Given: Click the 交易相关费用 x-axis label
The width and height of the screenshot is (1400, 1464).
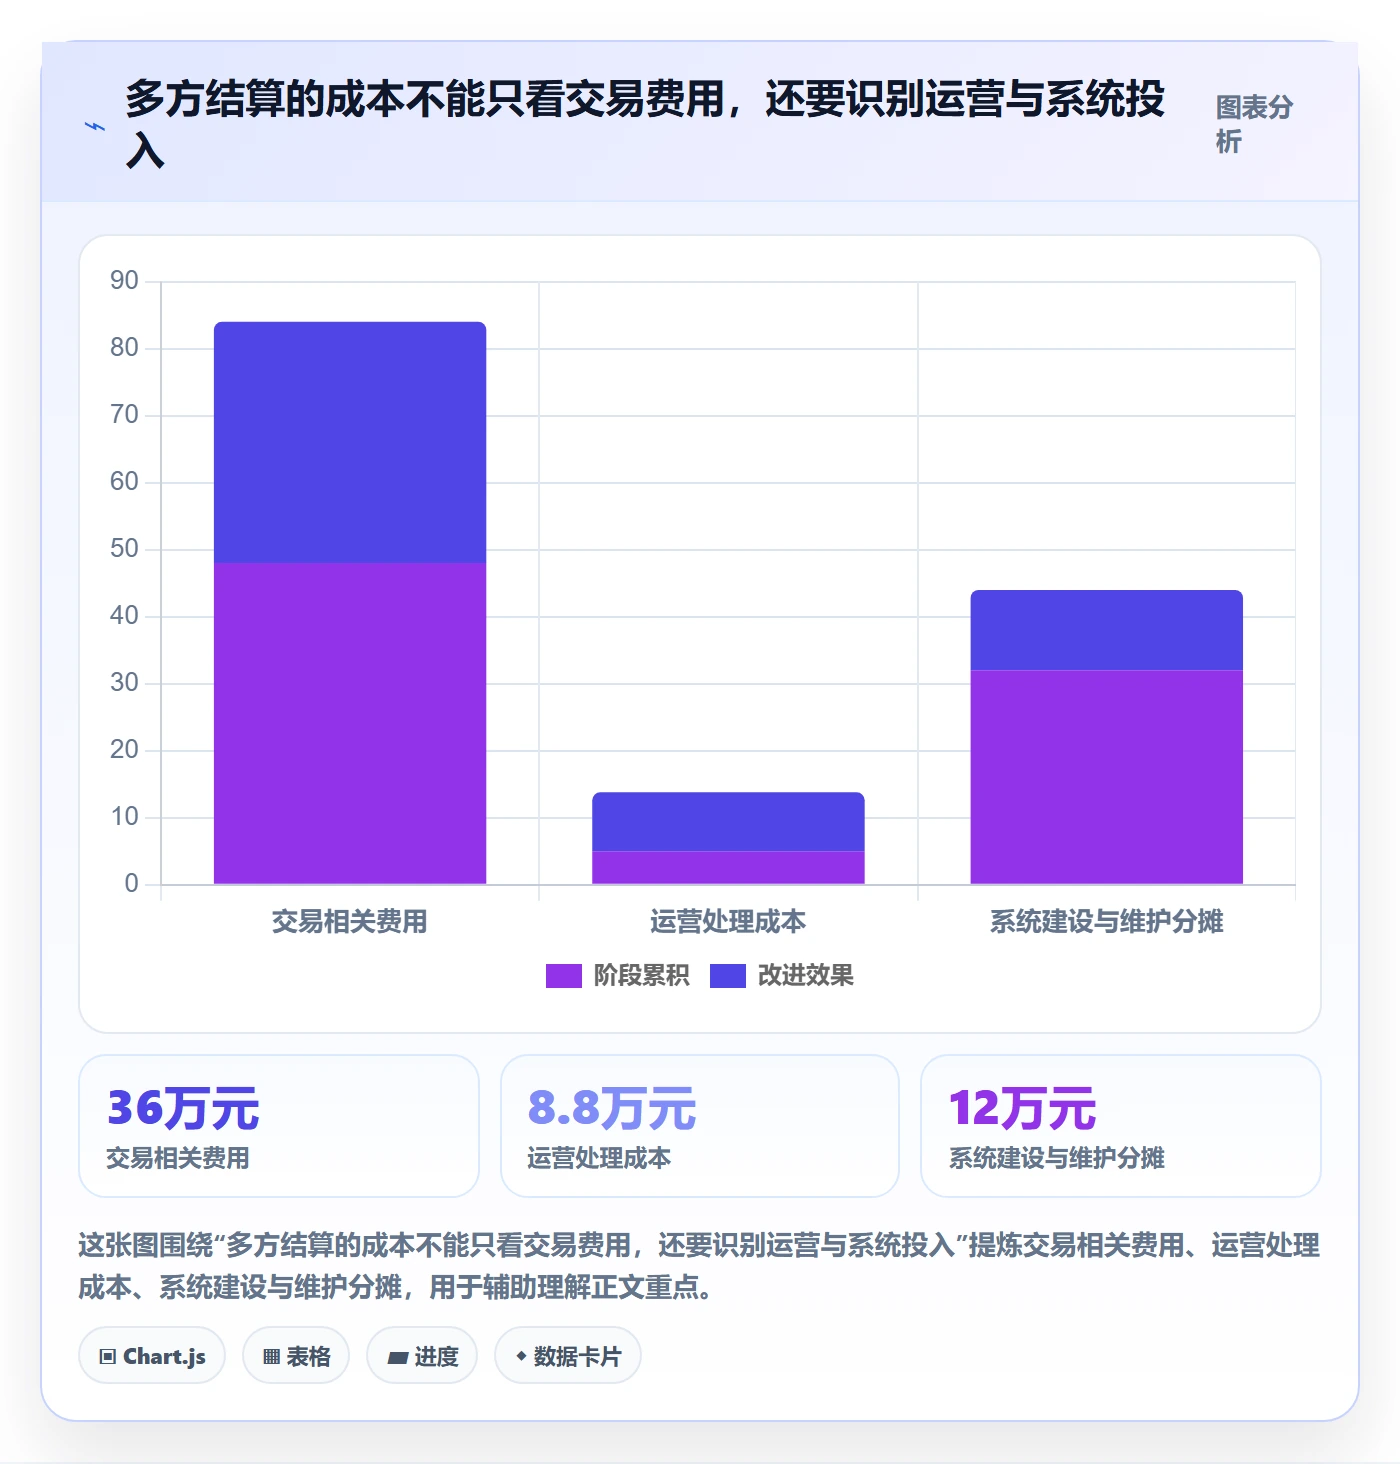Looking at the screenshot, I should pyautogui.click(x=350, y=921).
